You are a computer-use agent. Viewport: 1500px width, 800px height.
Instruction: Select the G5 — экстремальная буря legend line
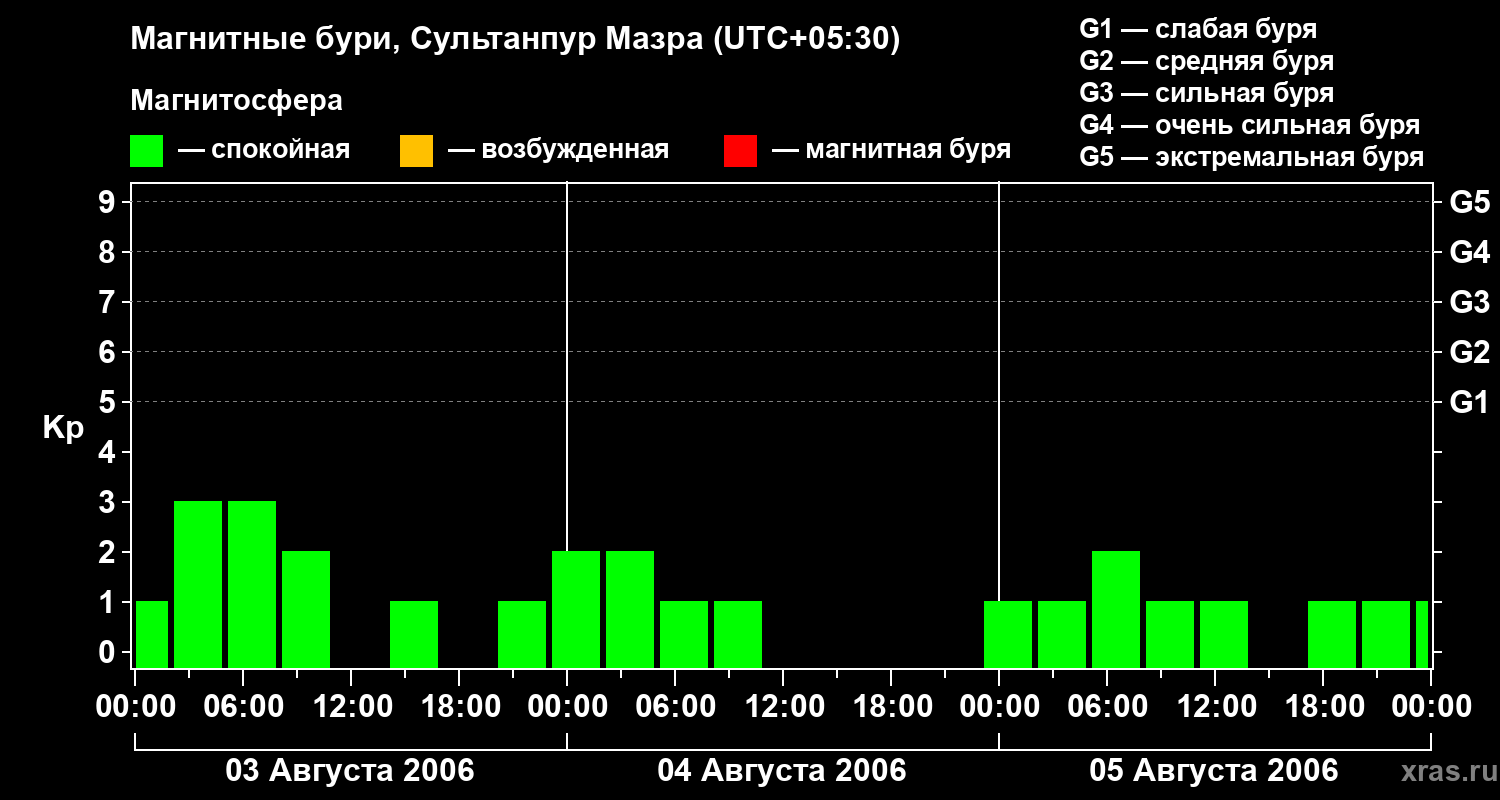(x=1252, y=157)
